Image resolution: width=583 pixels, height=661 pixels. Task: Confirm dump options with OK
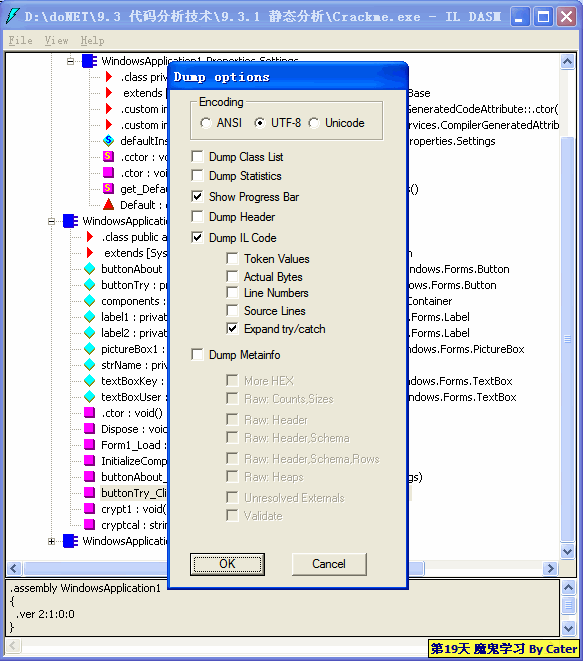pyautogui.click(x=227, y=564)
